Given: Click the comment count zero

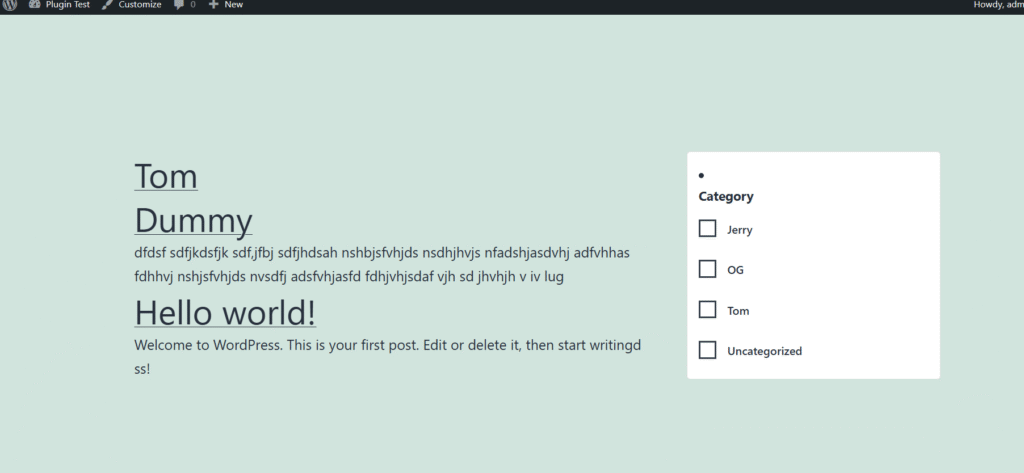Looking at the screenshot, I should 193,5.
